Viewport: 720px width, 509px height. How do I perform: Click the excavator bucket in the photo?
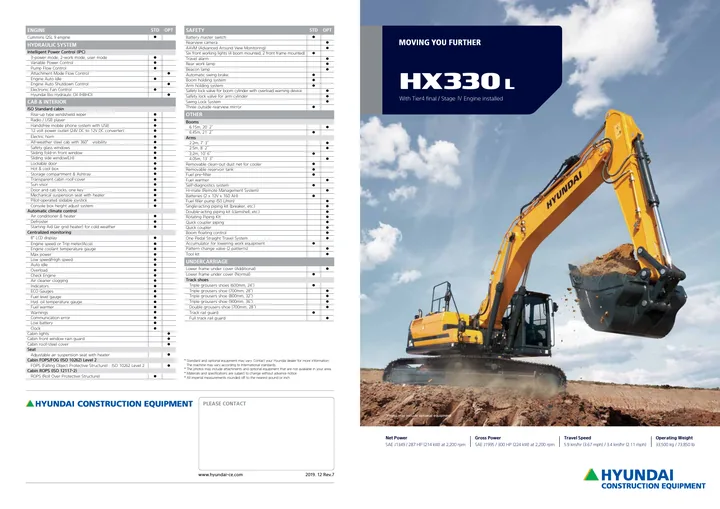(x=627, y=299)
